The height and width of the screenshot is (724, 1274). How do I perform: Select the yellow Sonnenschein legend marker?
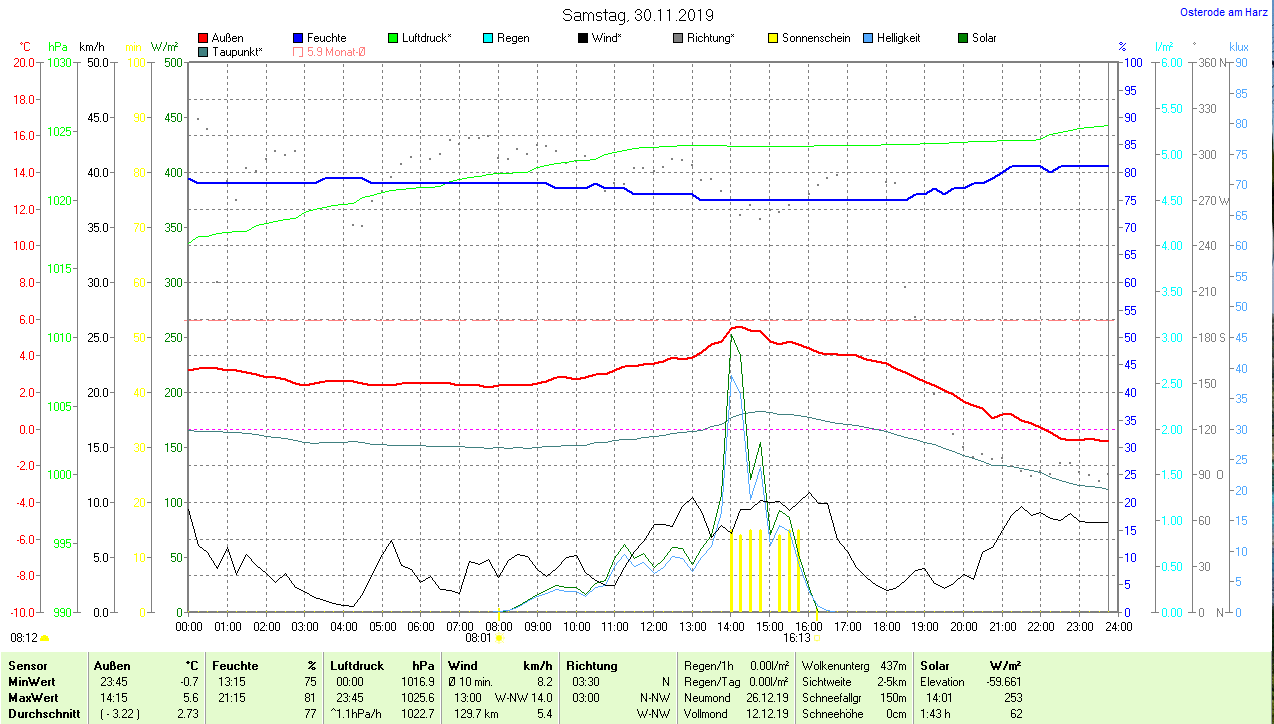pyautogui.click(x=773, y=38)
